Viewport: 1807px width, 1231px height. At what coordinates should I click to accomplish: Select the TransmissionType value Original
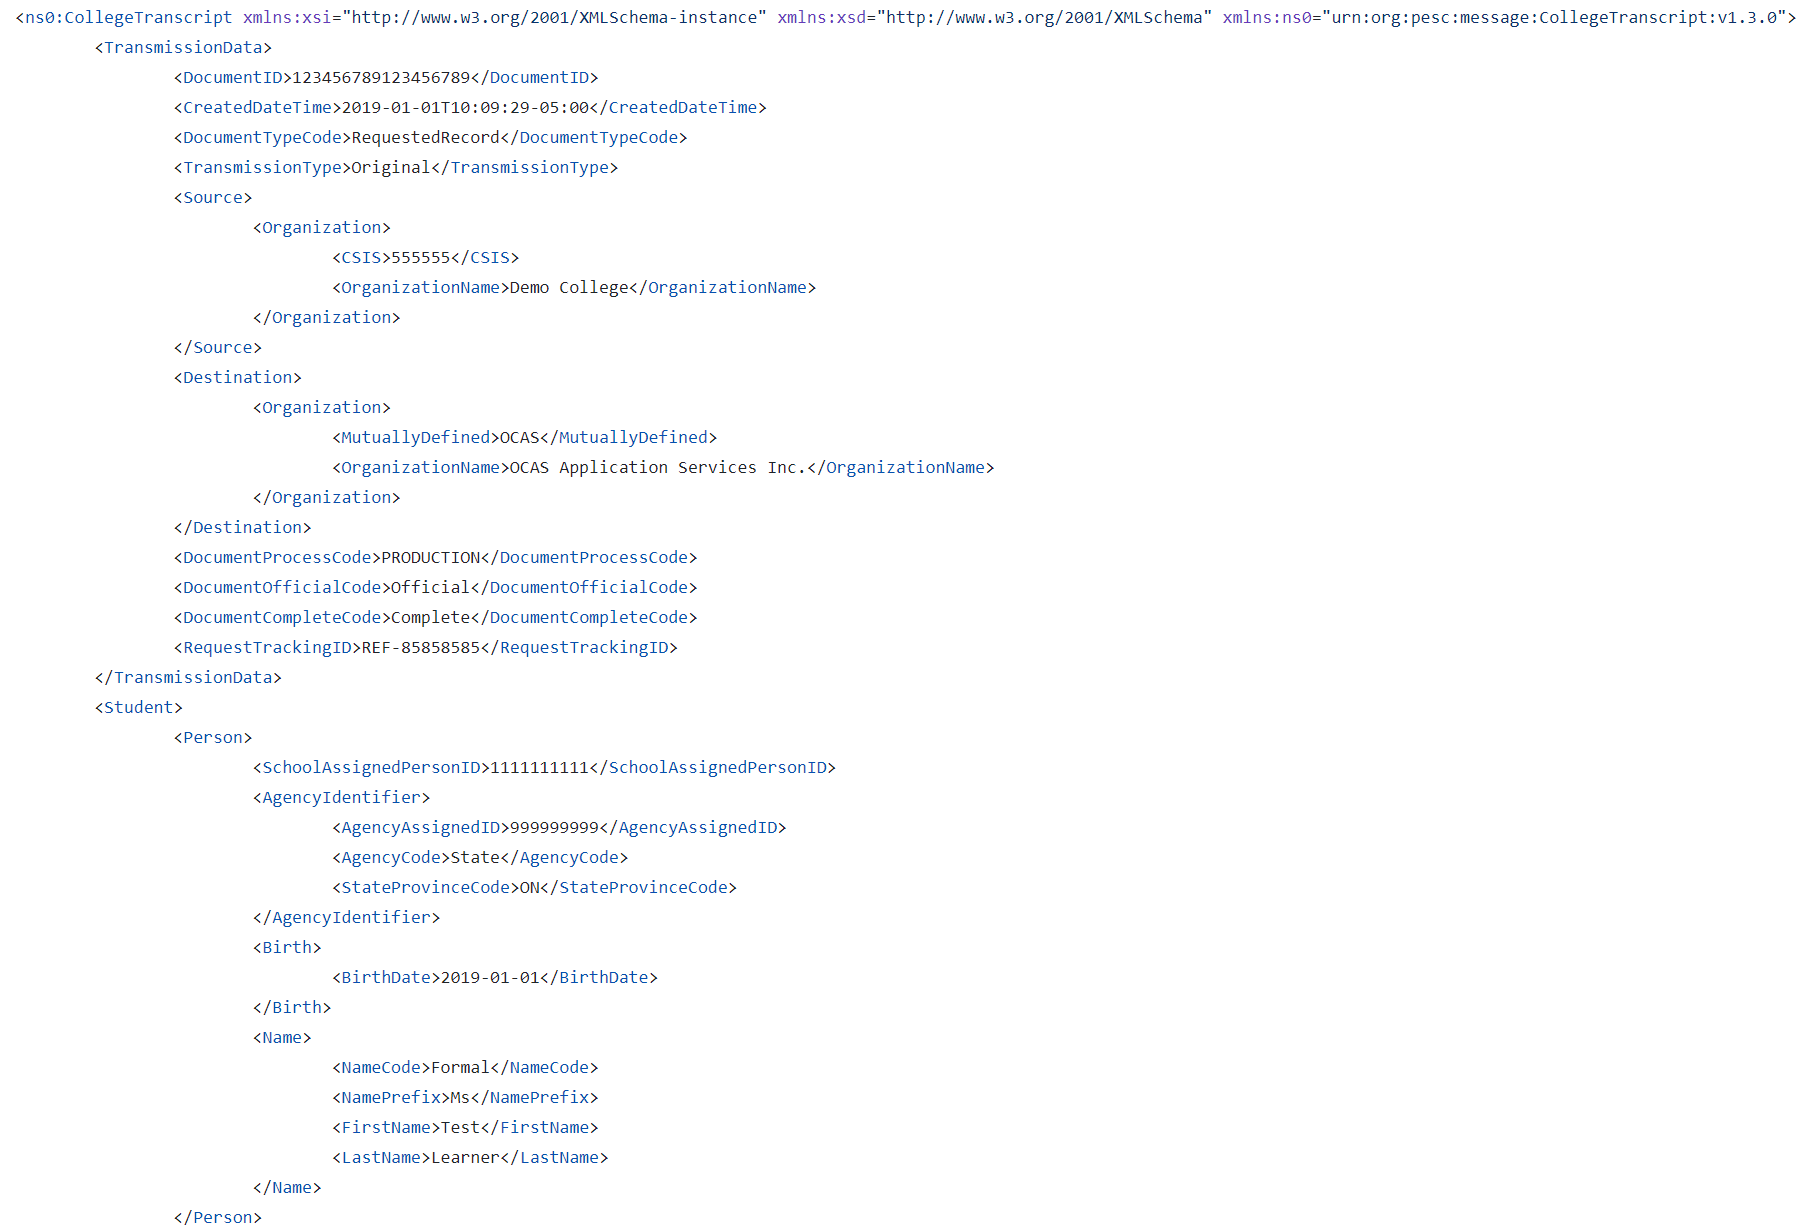click(x=391, y=167)
